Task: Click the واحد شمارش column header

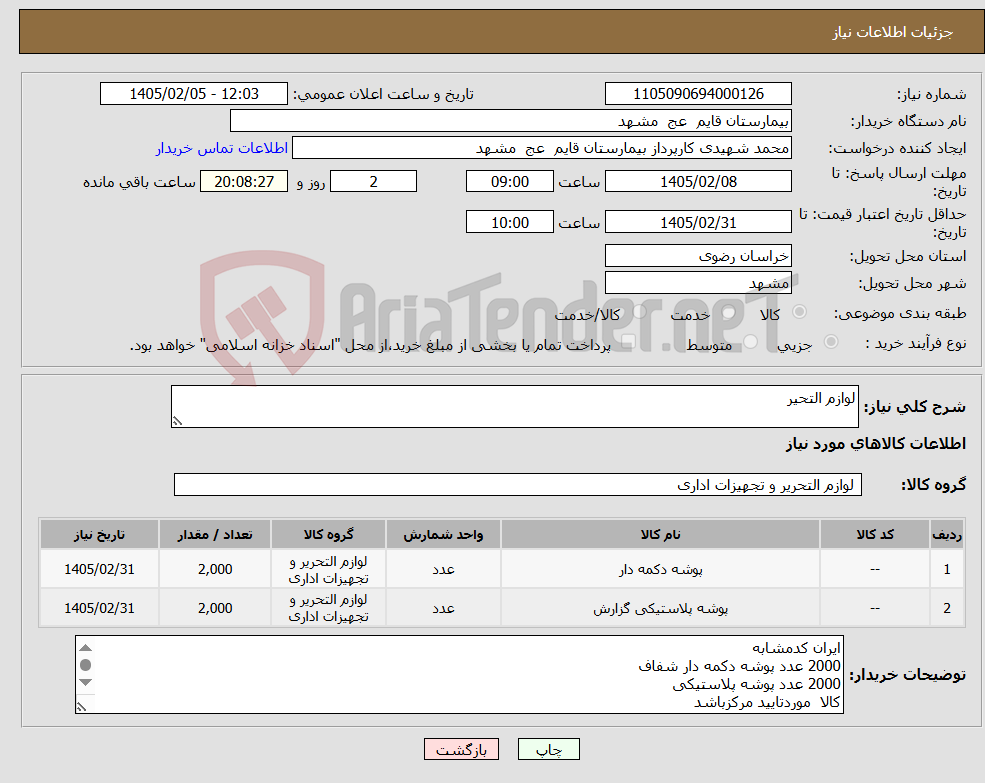Action: pyautogui.click(x=443, y=534)
